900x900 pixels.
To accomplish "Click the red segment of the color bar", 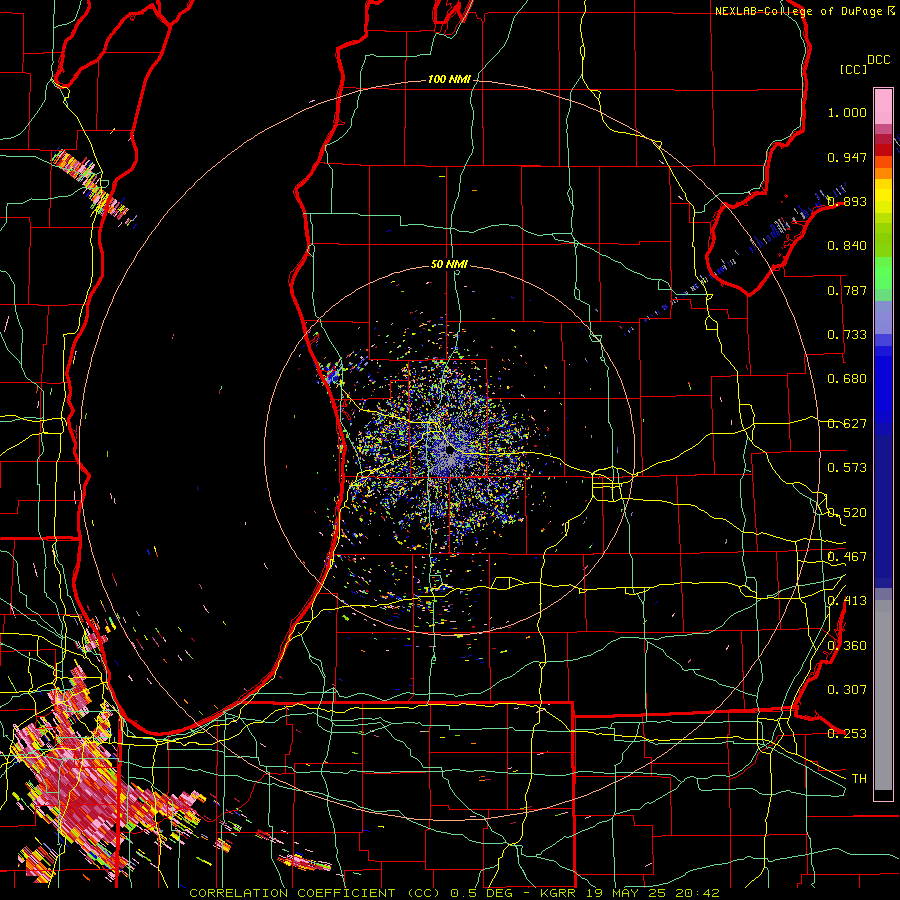I will coord(883,150).
